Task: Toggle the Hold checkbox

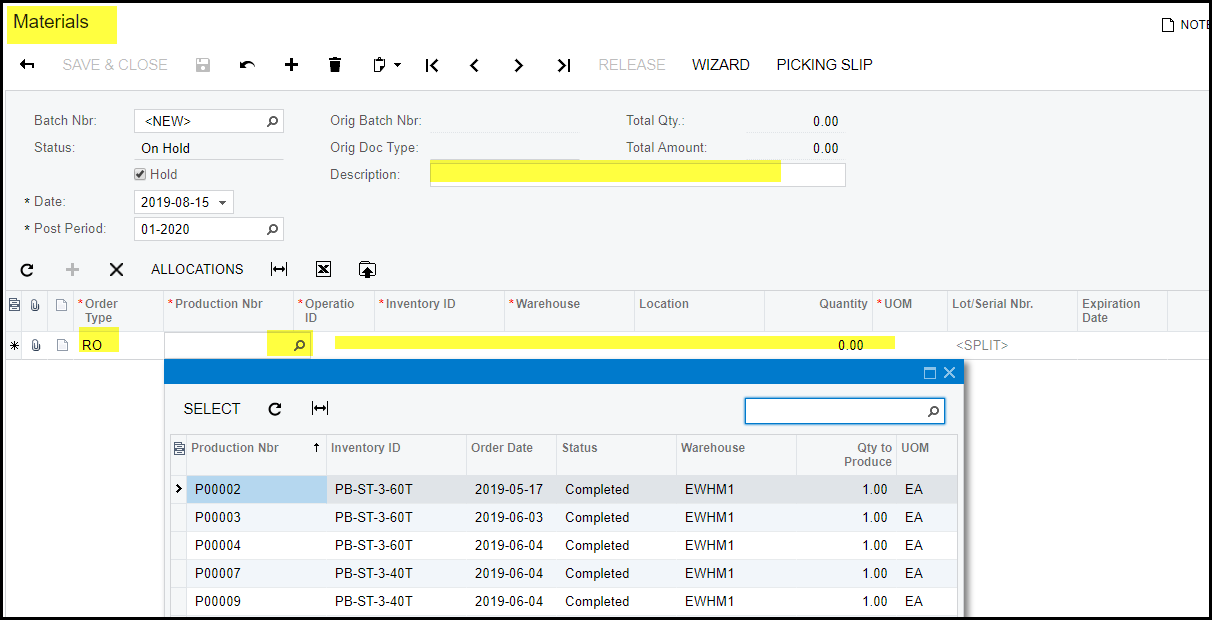Action: 141,174
